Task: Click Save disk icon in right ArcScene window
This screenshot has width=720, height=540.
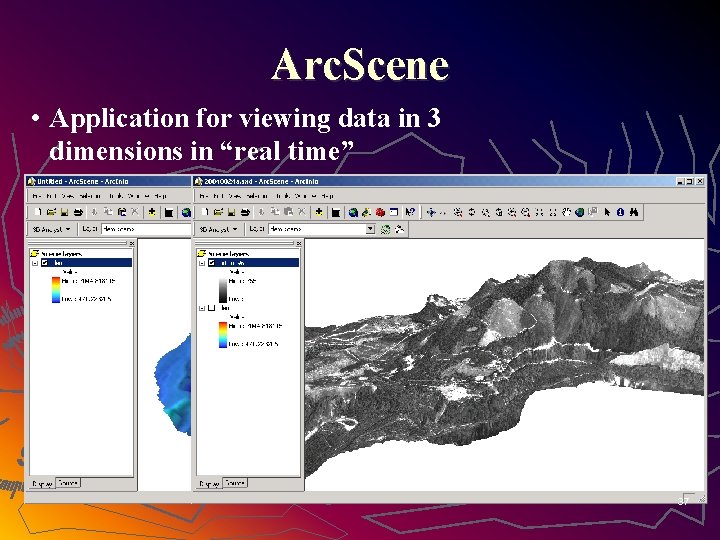Action: click(x=231, y=212)
